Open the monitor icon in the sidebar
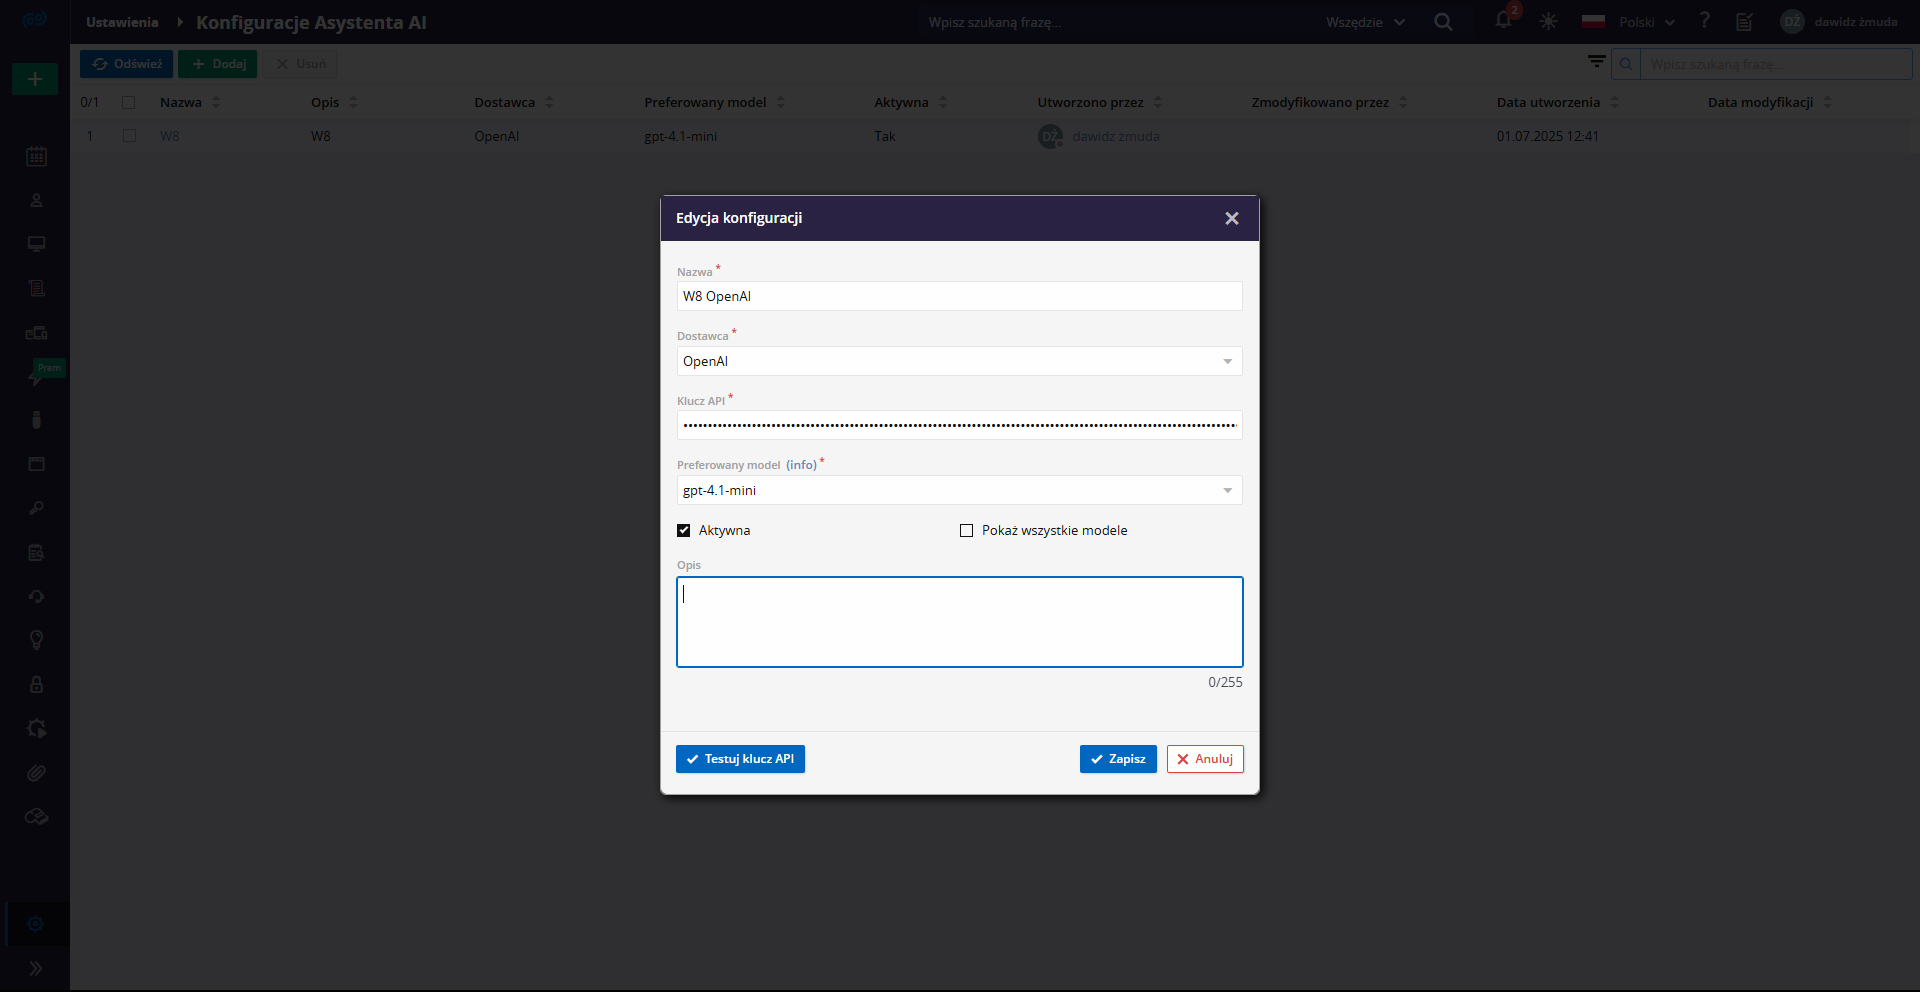This screenshot has width=1920, height=992. [36, 244]
